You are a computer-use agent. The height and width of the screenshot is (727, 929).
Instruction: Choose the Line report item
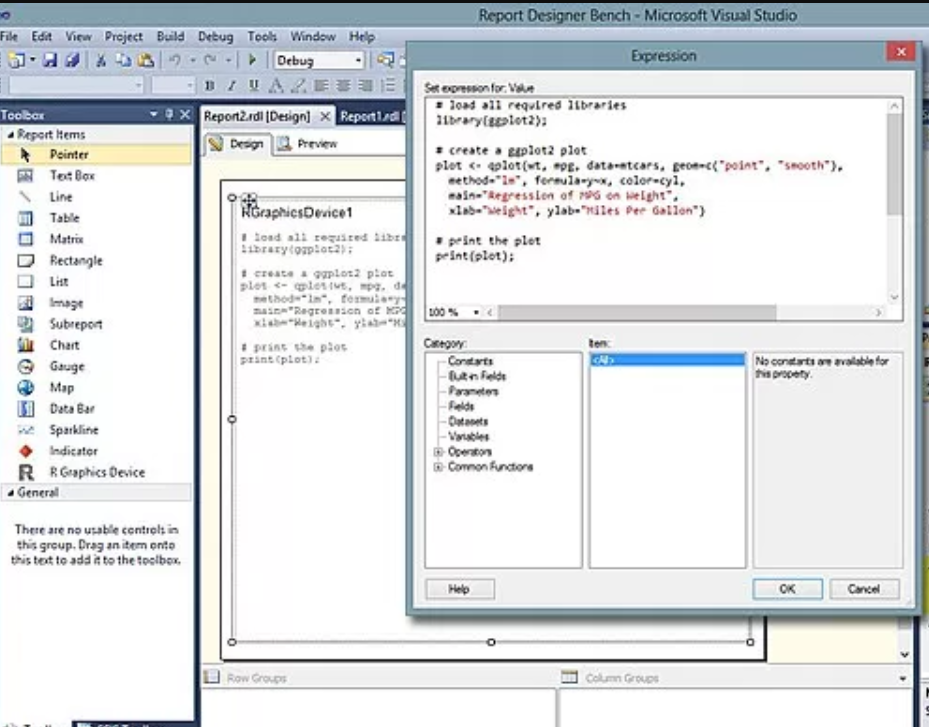(96, 197)
